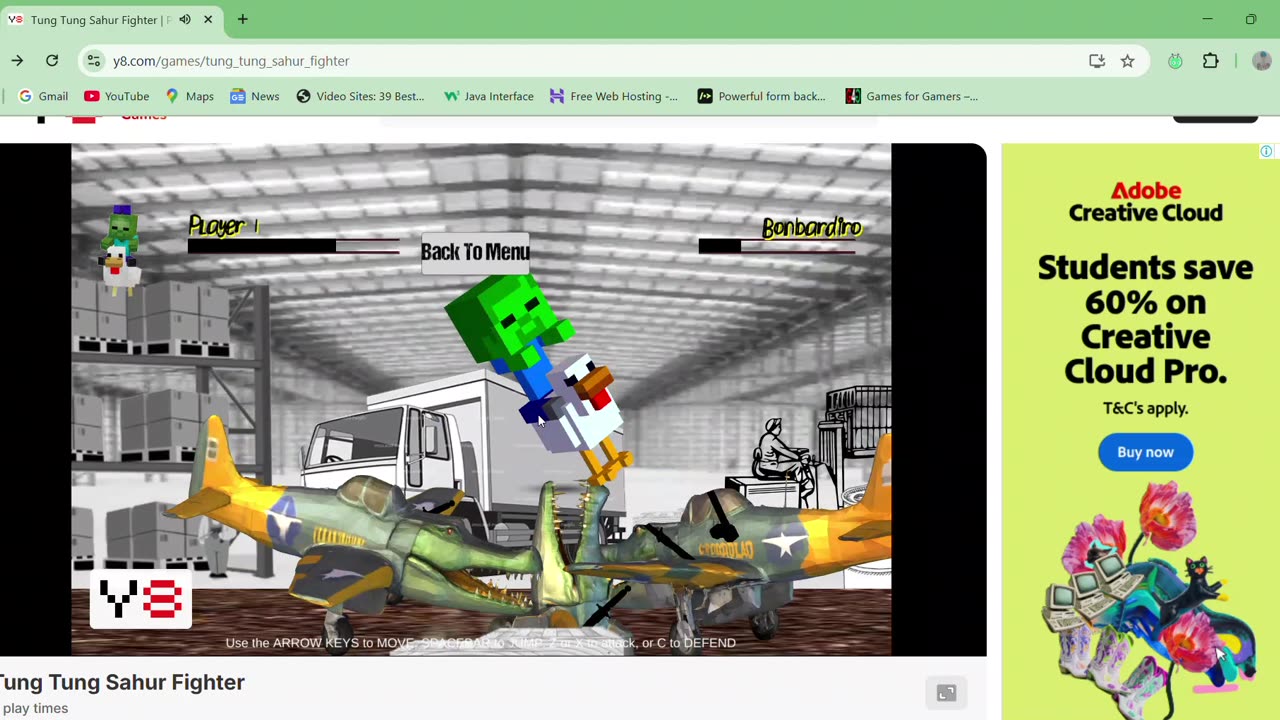Open a new browser tab
The width and height of the screenshot is (1280, 720).
(242, 19)
